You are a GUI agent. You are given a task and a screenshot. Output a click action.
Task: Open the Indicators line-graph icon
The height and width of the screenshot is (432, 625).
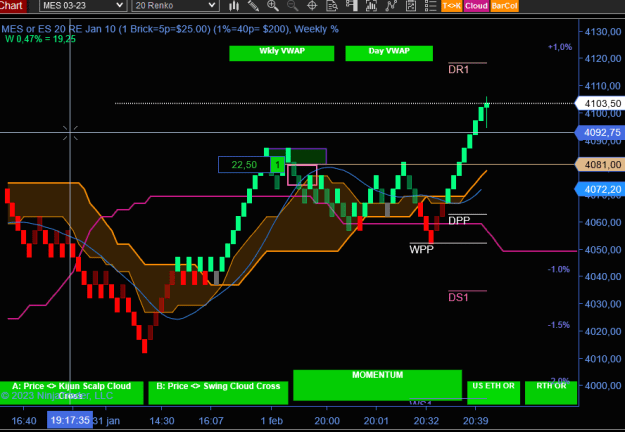coord(391,6)
